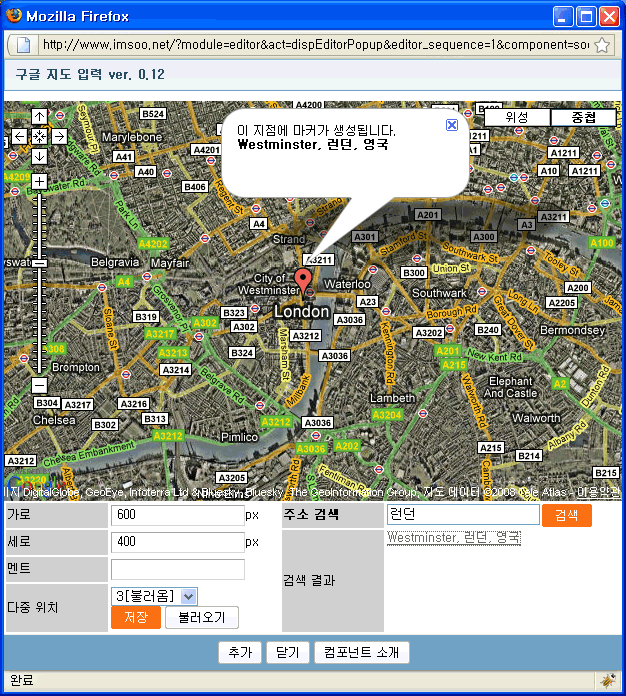The height and width of the screenshot is (696, 626).
Task: Click the zoom slider handle
Action: click(x=40, y=263)
